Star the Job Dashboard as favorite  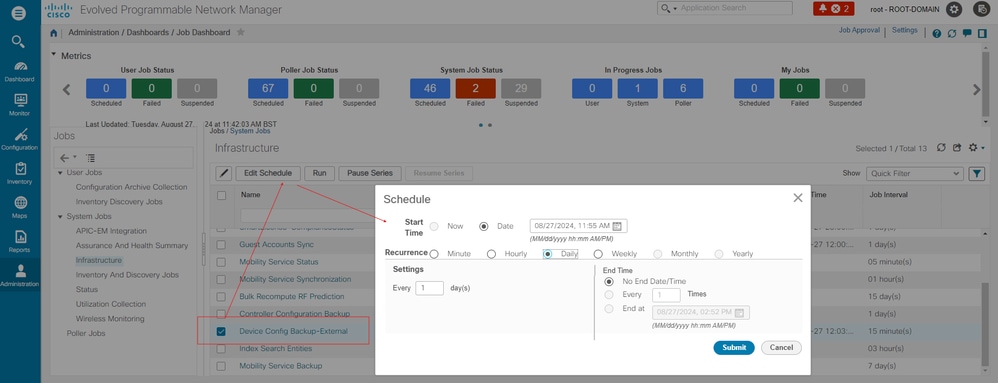241,32
